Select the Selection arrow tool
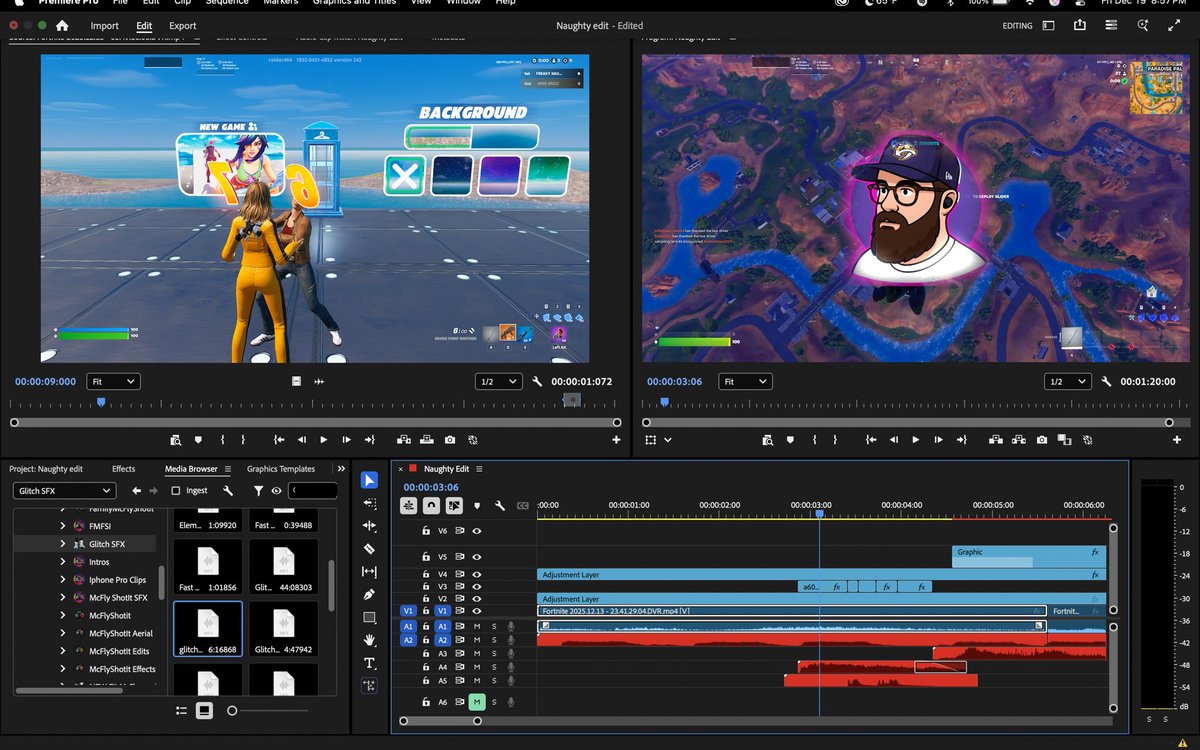Image resolution: width=1200 pixels, height=750 pixels. pos(369,481)
